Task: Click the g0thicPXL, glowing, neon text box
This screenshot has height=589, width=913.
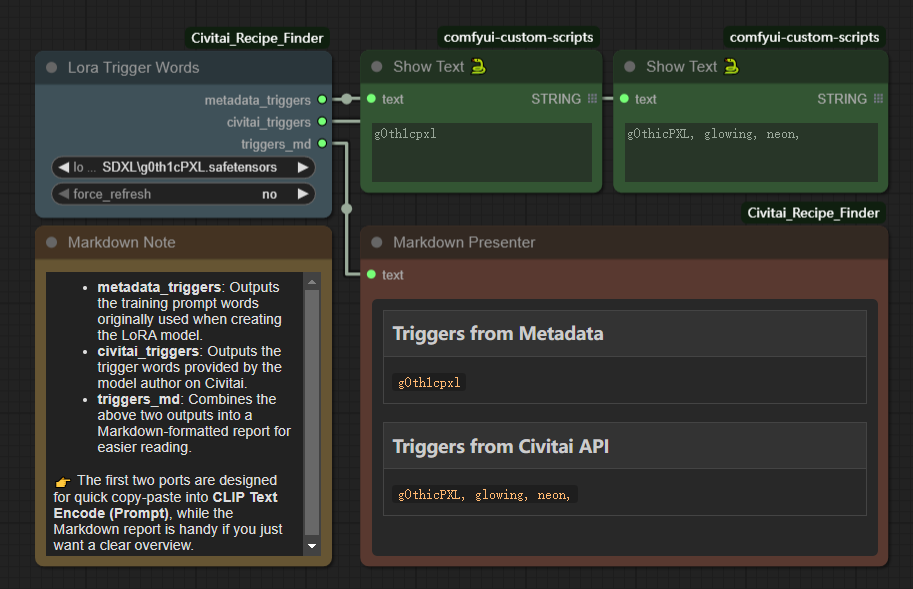Action: pyautogui.click(x=751, y=152)
